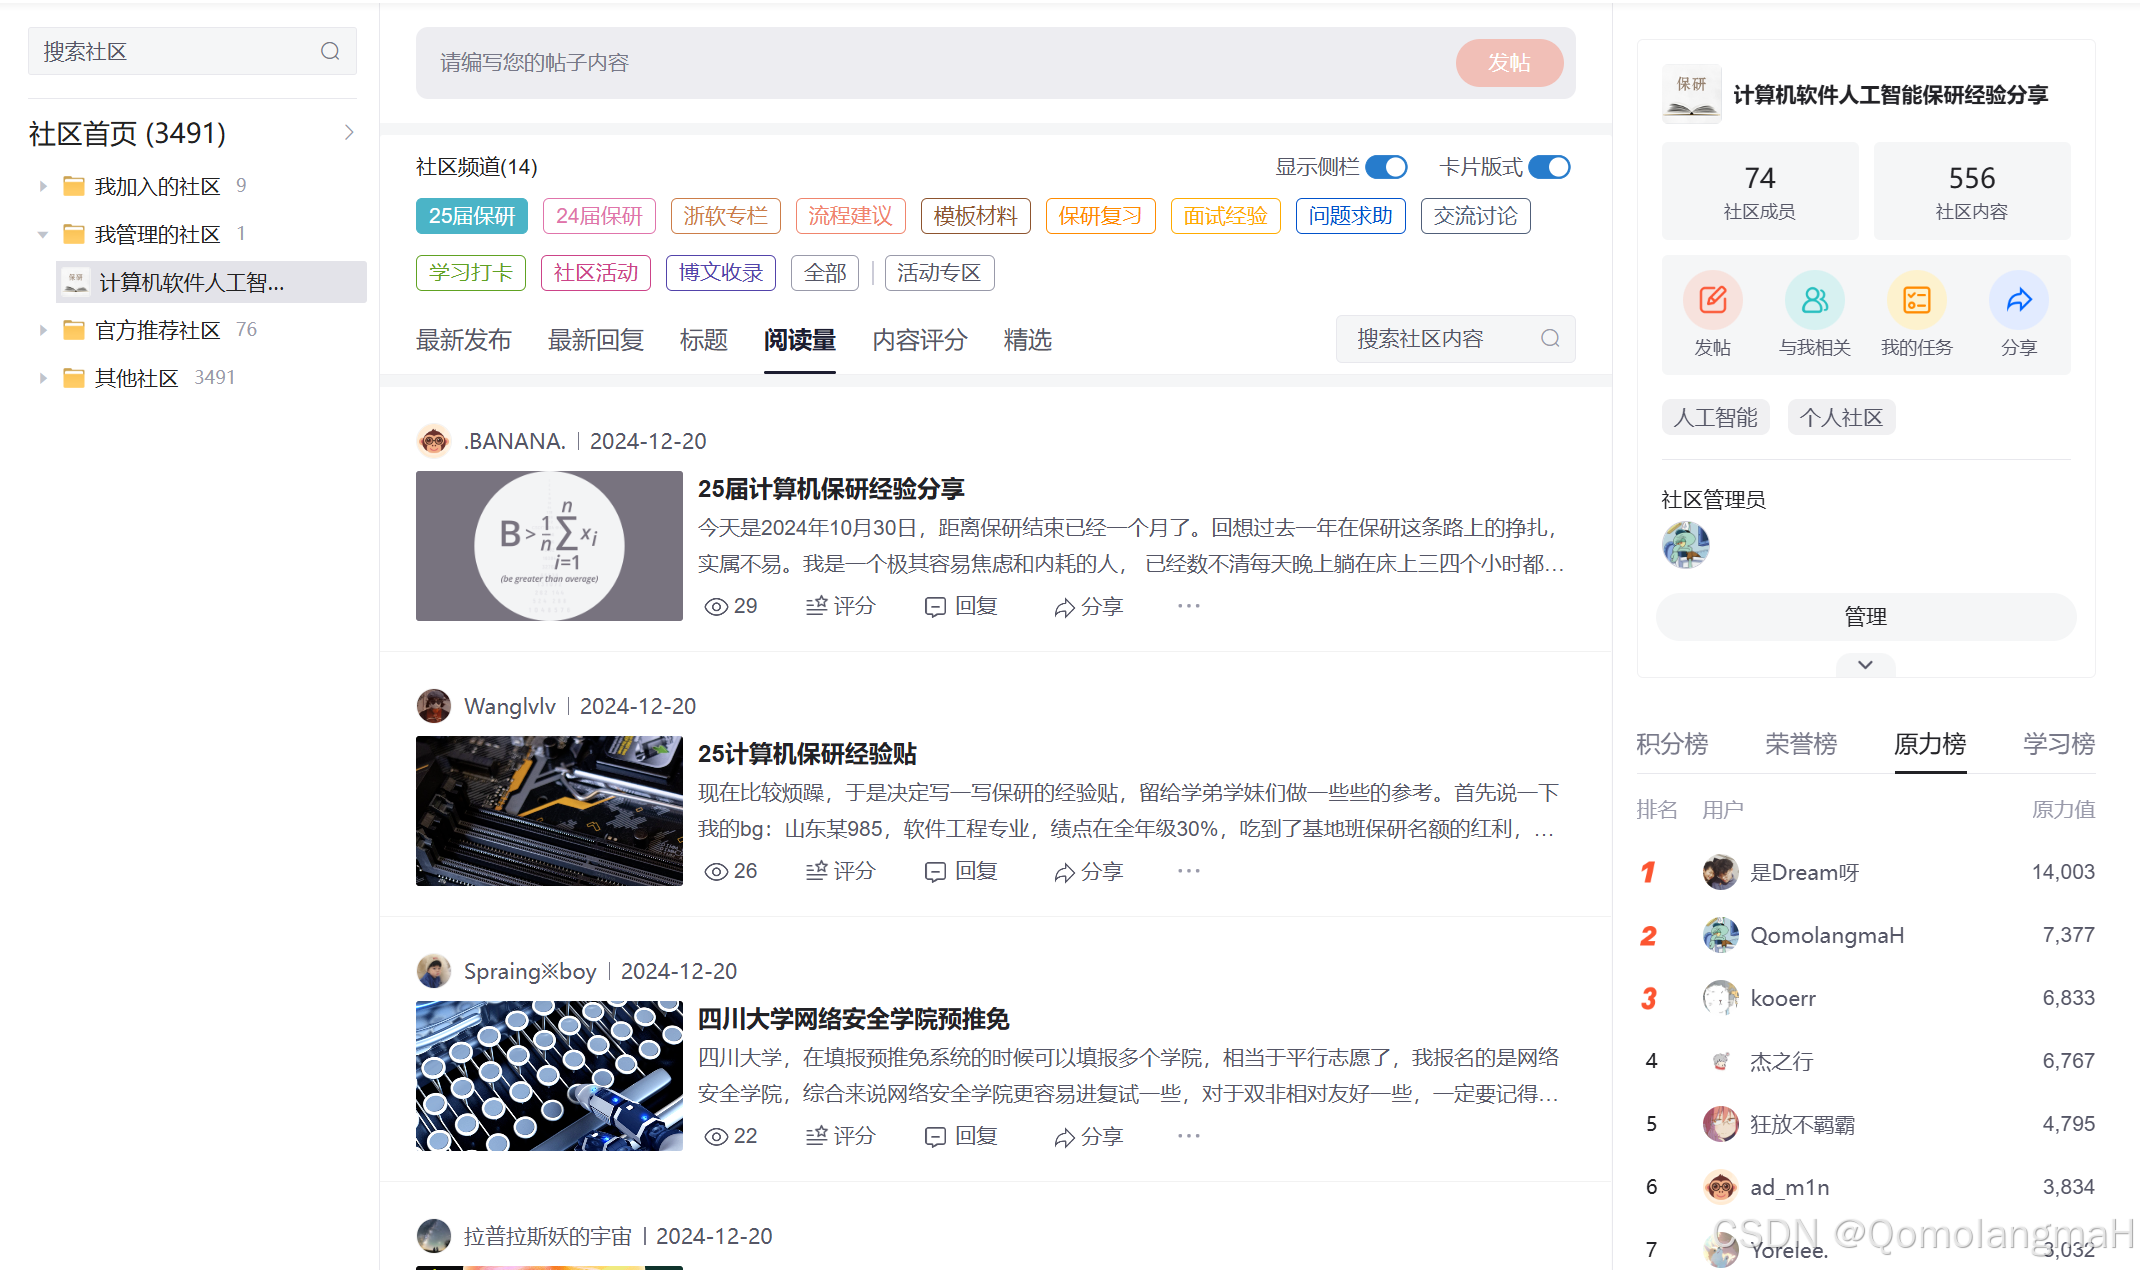Screen dimensions: 2140x1270
Task: Click search icon in 搜索社区内容 field
Action: coord(1549,338)
